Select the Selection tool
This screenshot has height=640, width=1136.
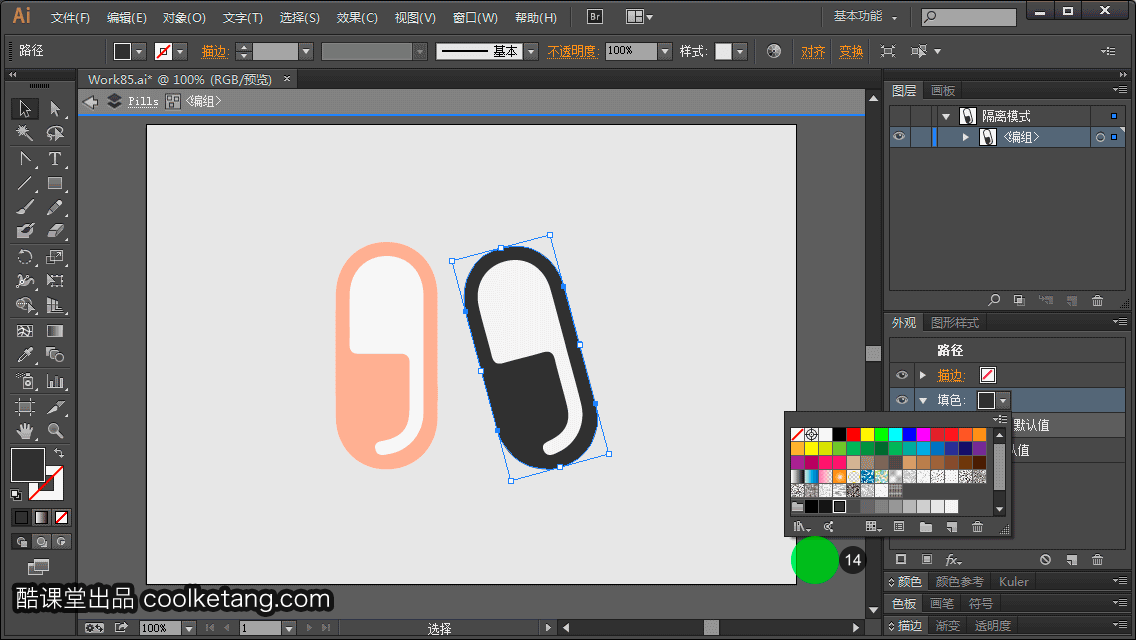25,109
